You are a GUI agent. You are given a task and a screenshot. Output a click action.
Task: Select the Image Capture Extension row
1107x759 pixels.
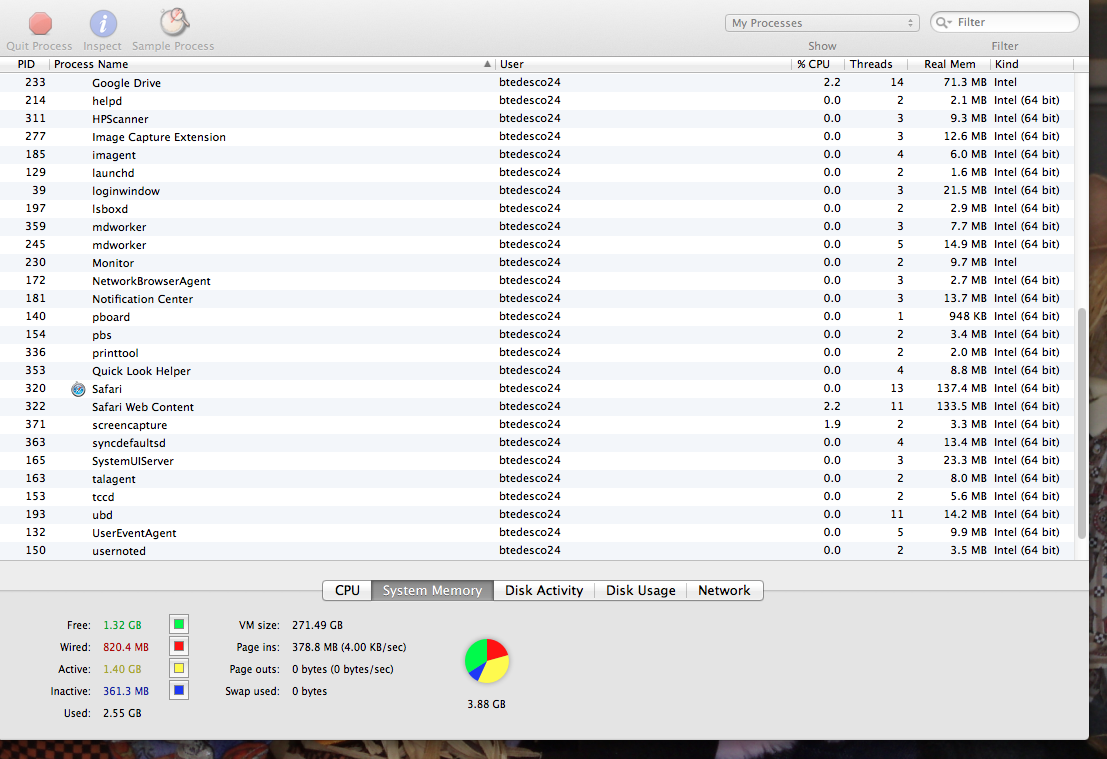click(537, 136)
